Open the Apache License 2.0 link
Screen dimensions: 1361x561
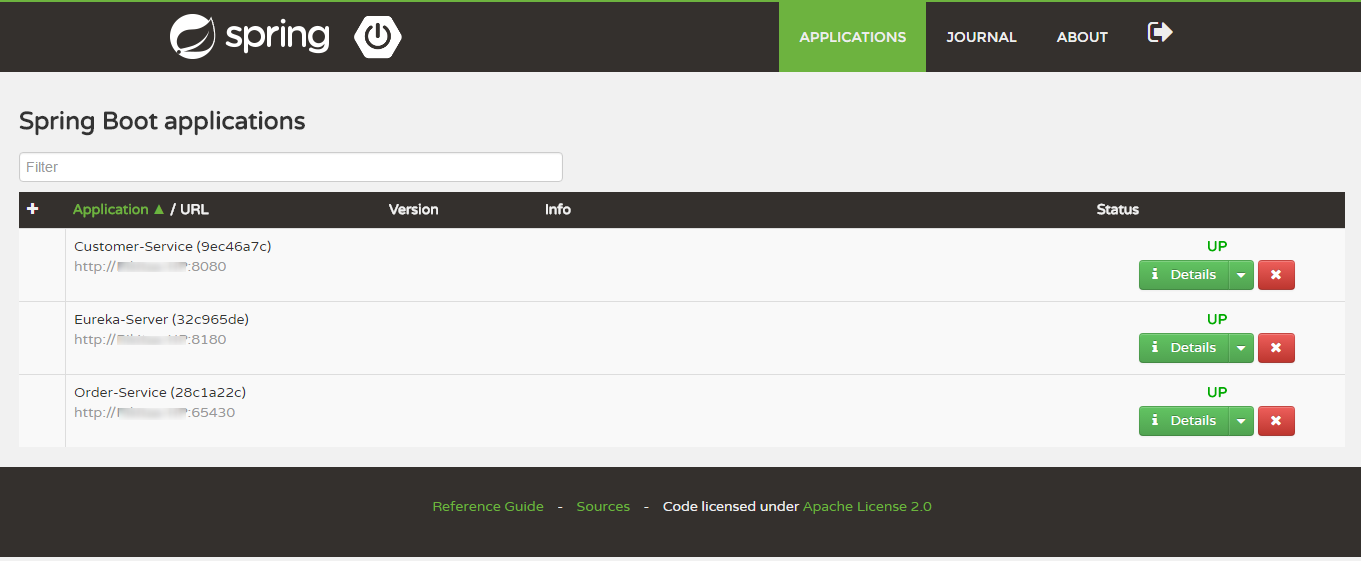[x=867, y=507]
